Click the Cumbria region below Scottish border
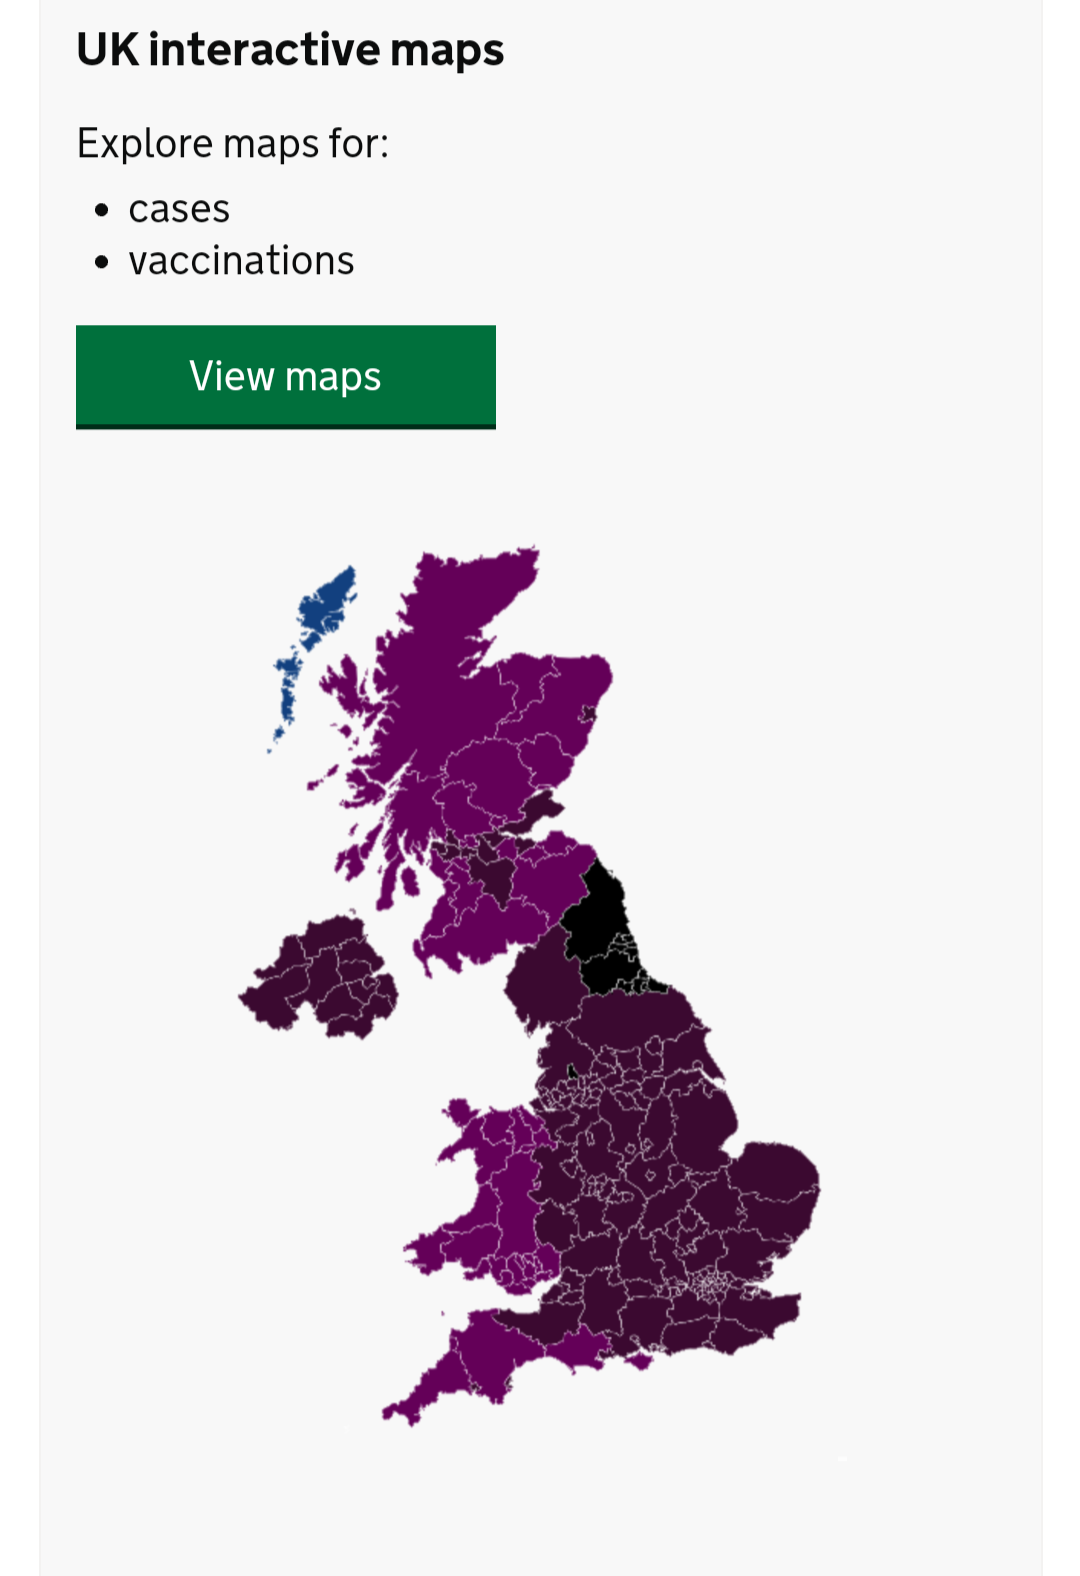This screenshot has width=1080, height=1576. tap(538, 985)
